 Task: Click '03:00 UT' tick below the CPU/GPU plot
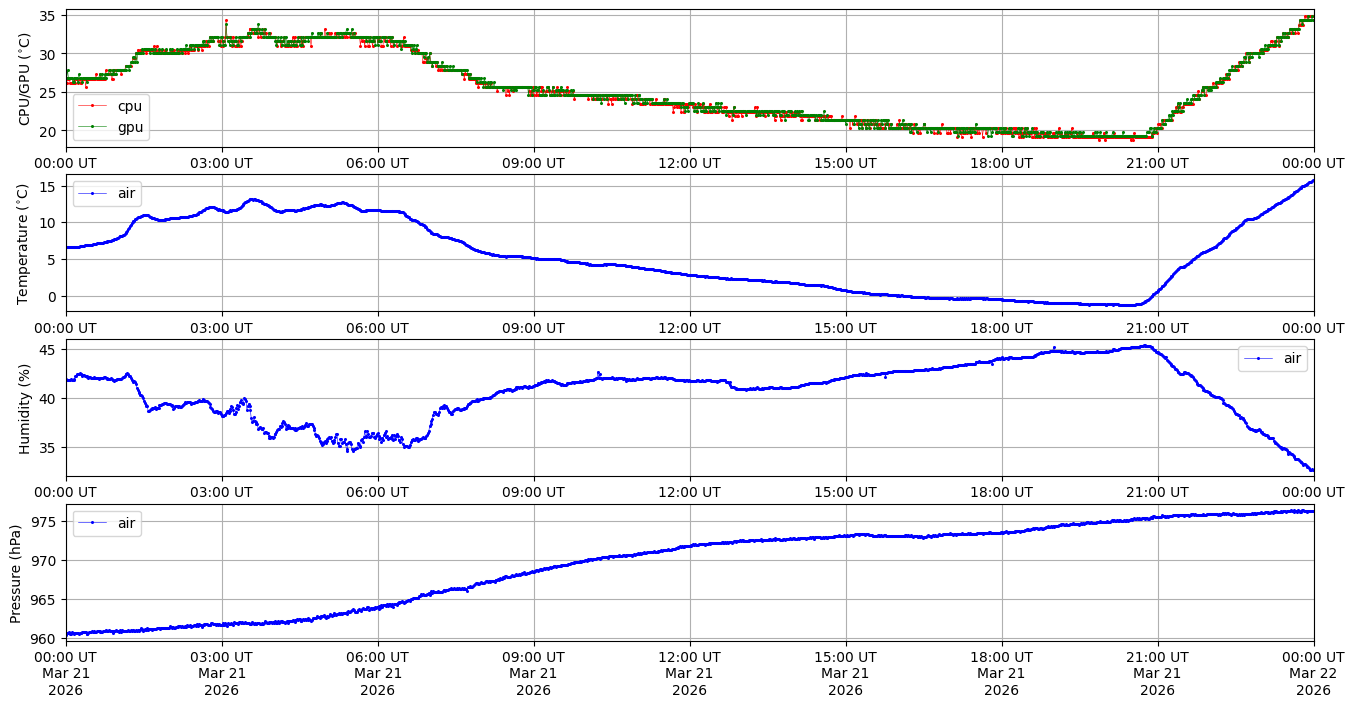pos(222,163)
